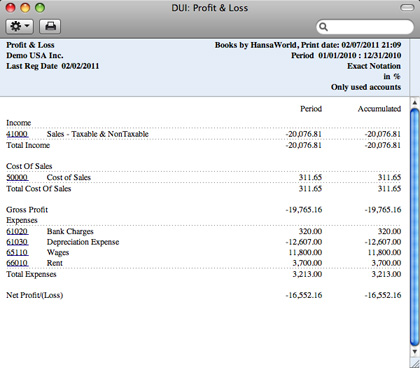Click the 'Period' column header

[x=311, y=109]
